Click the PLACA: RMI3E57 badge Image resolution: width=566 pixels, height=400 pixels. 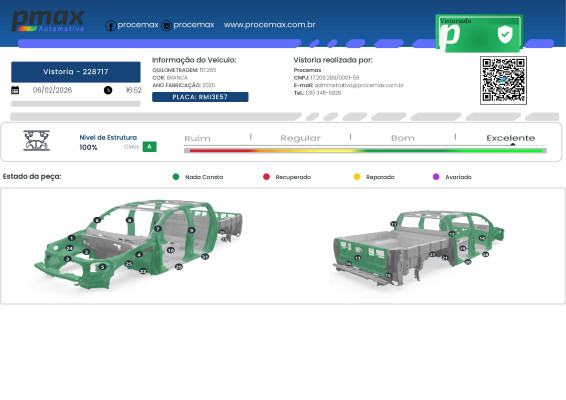[200, 97]
